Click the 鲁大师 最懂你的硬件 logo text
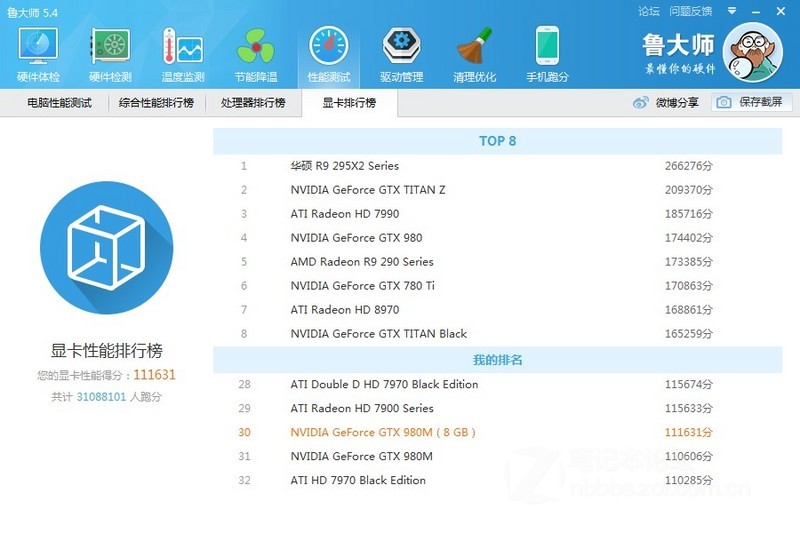Viewport: 800px width, 533px height. pos(679,54)
